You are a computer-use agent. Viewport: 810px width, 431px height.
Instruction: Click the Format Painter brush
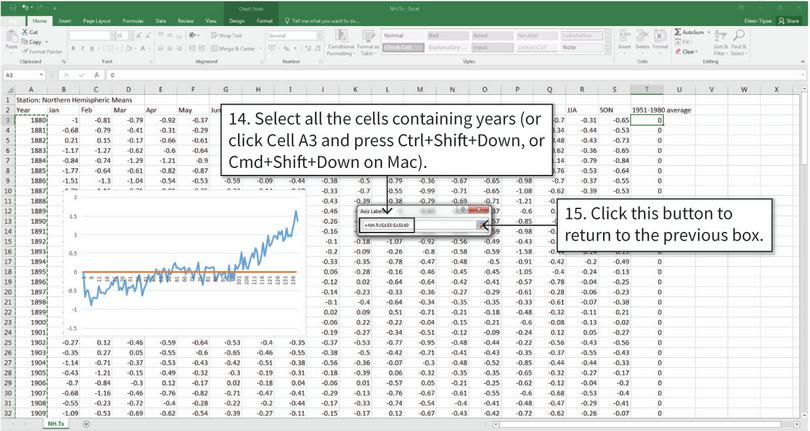point(25,52)
